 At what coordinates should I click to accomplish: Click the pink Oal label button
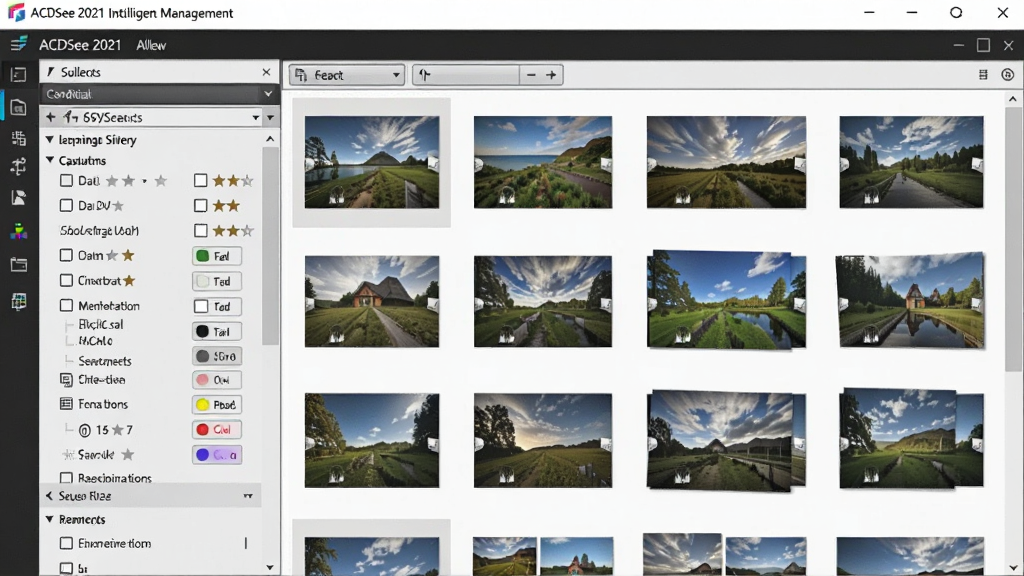point(217,380)
